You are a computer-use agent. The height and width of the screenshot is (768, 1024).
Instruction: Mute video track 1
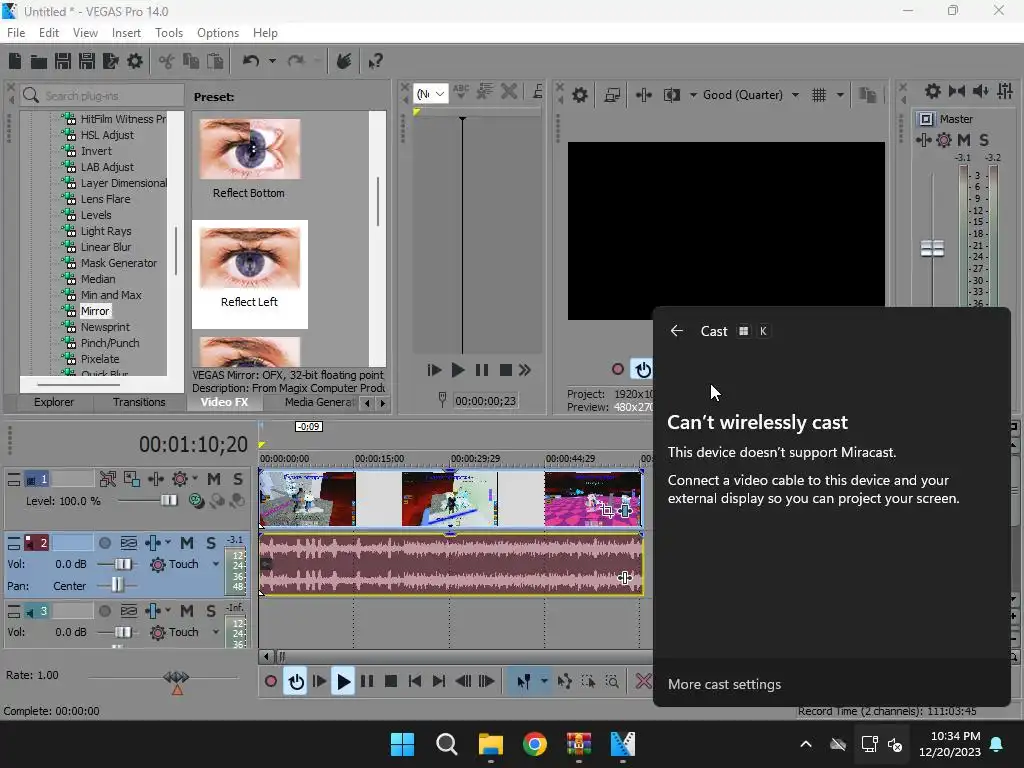point(214,479)
